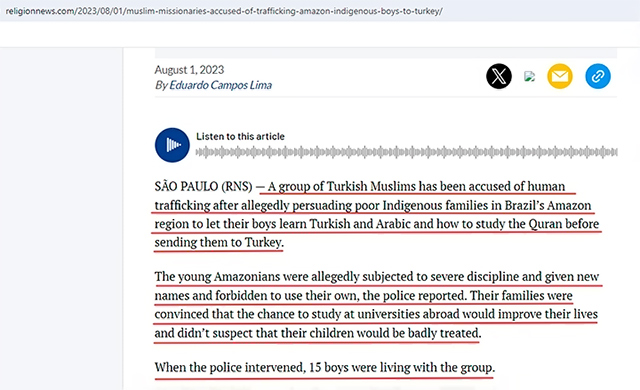Click the broken image share icon
The width and height of the screenshot is (640, 390).
pyautogui.click(x=529, y=76)
